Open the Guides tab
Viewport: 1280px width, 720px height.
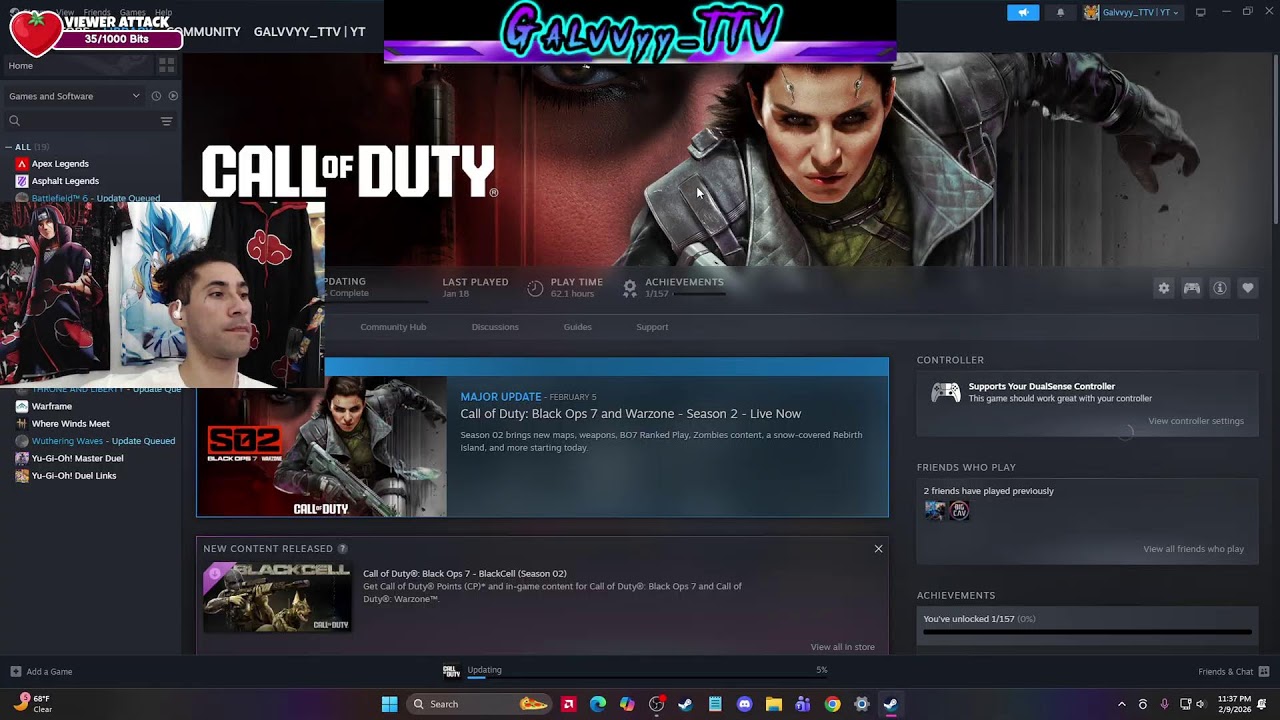click(578, 327)
